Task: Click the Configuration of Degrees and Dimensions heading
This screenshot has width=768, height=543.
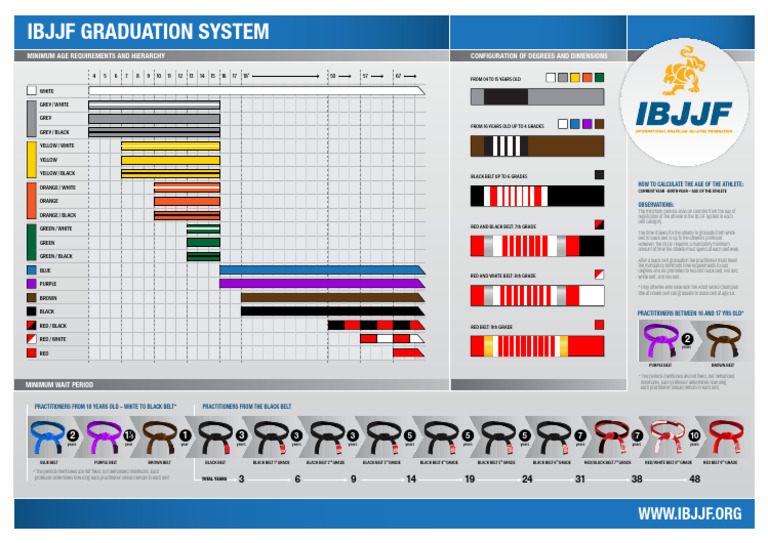Action: click(x=539, y=56)
